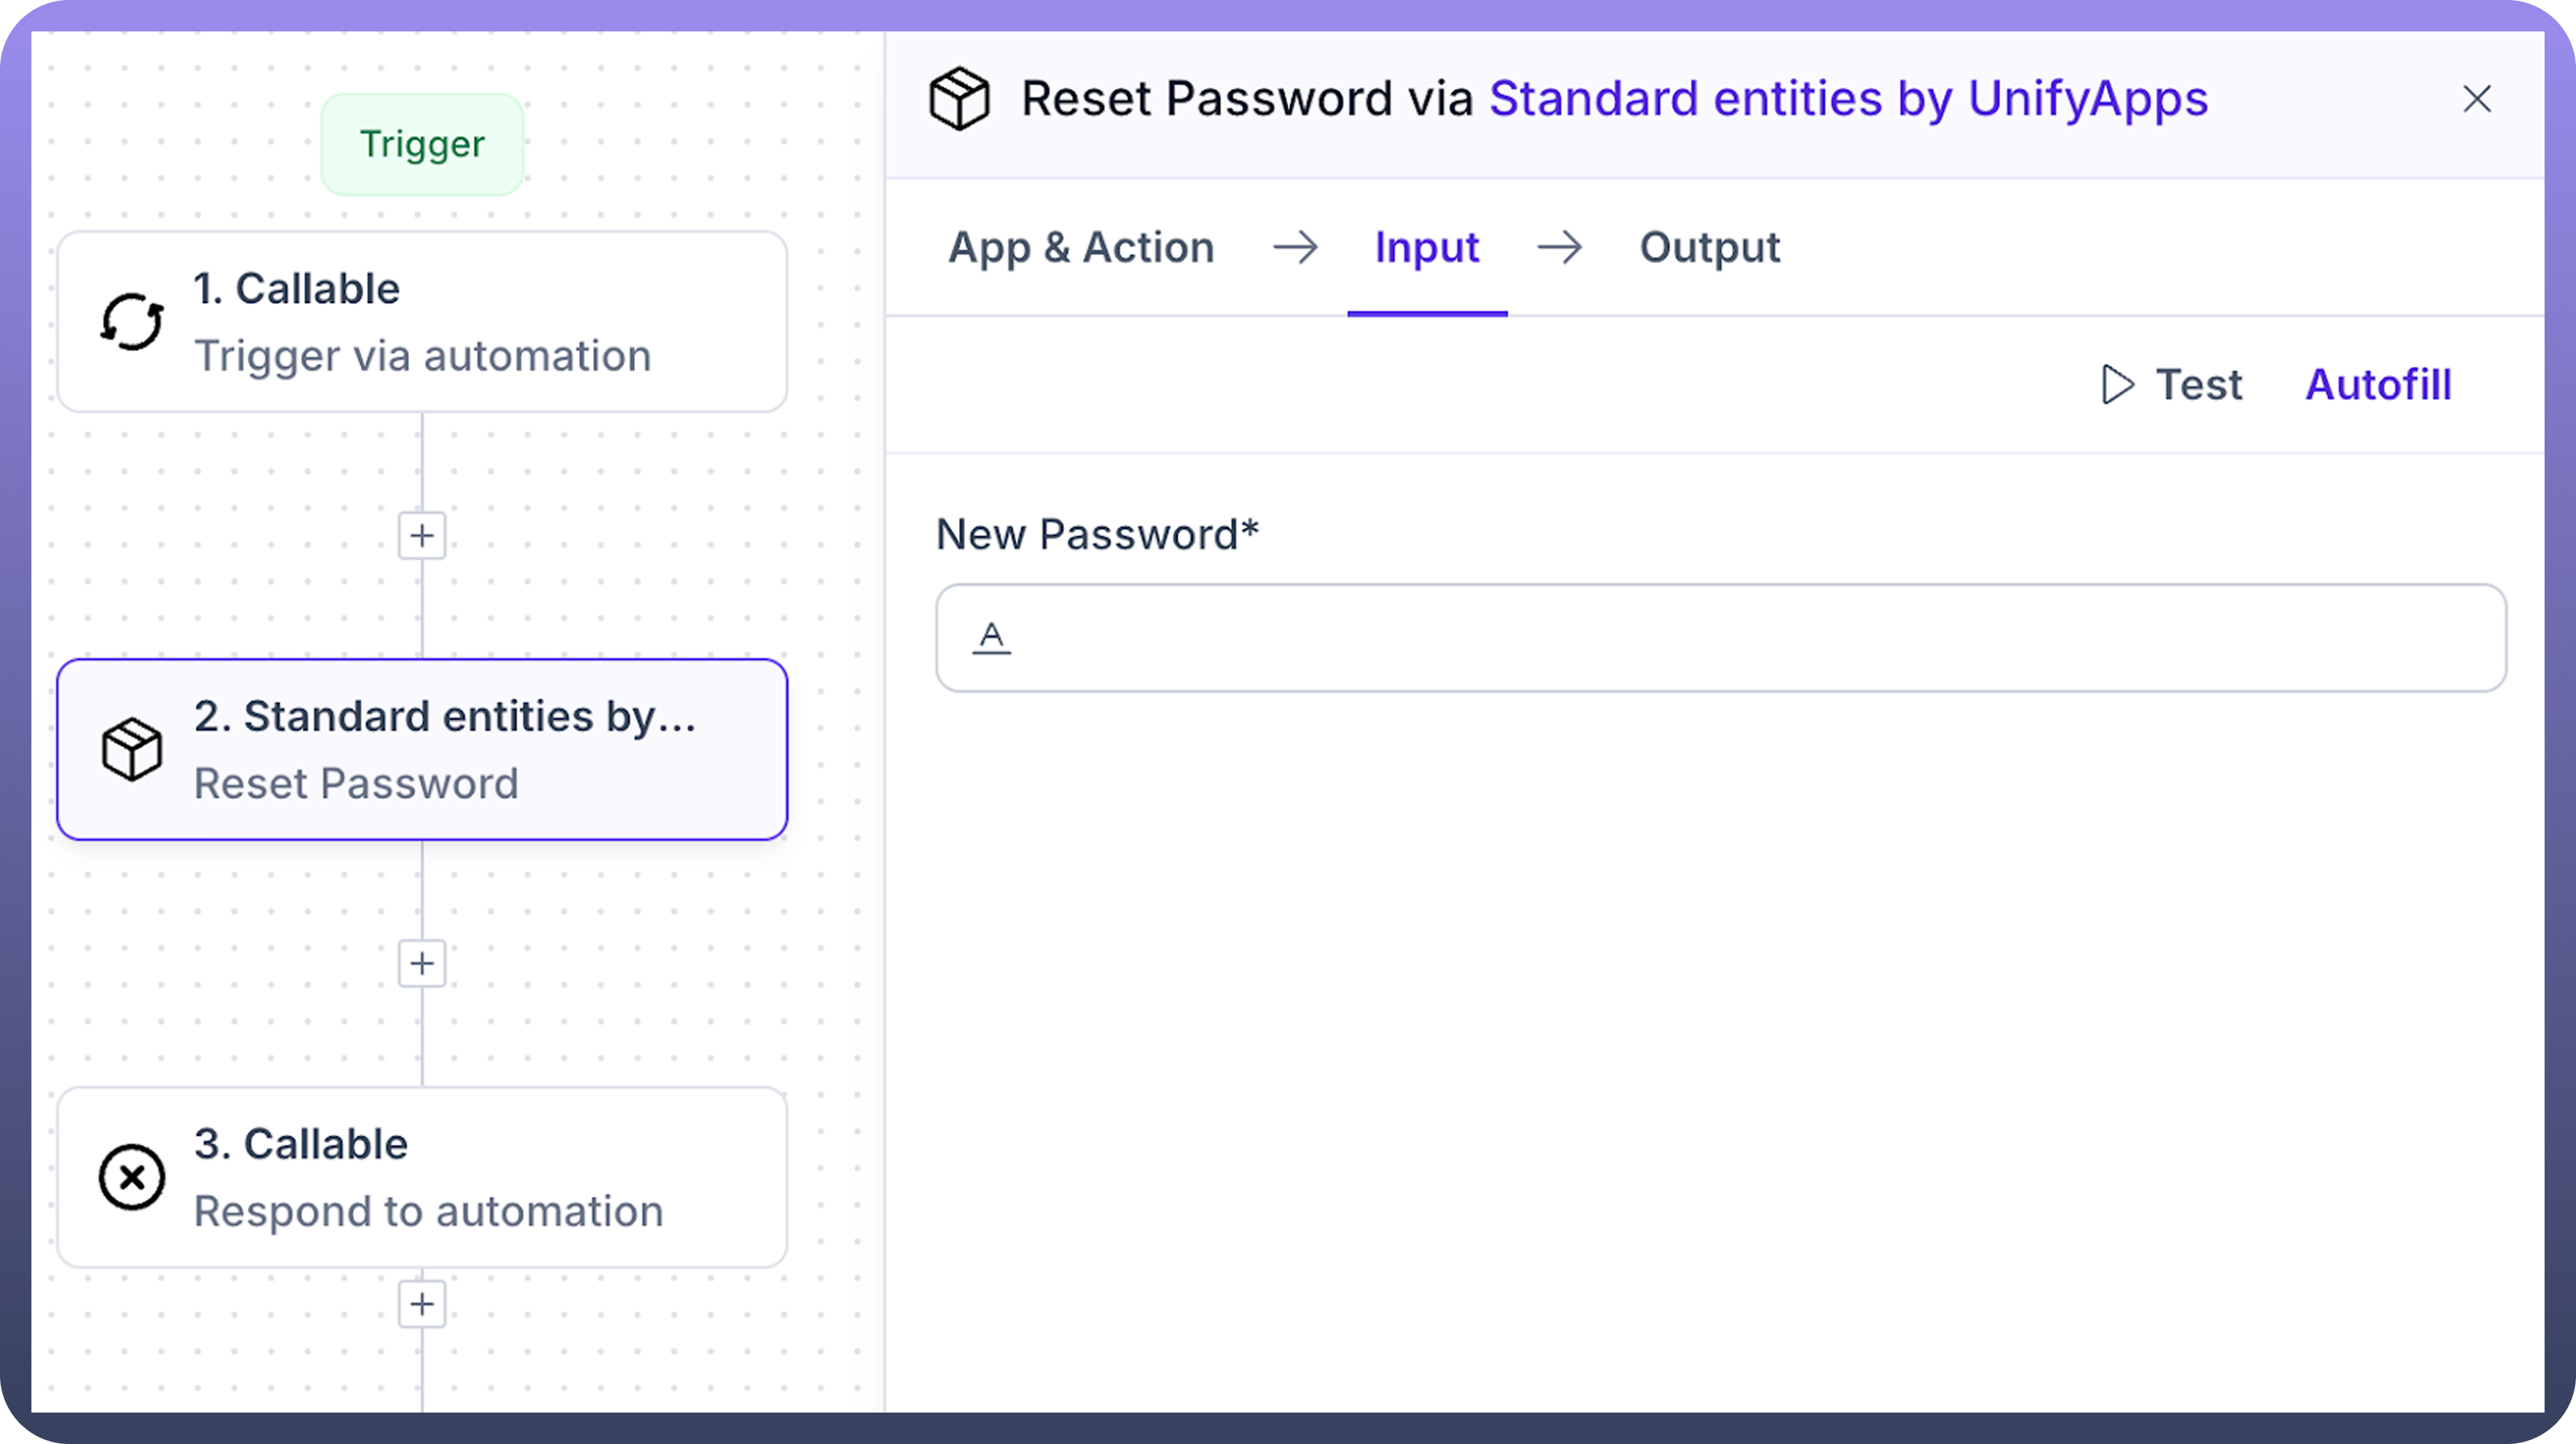Close the Reset Password configuration panel
Image resolution: width=2576 pixels, height=1444 pixels.
pyautogui.click(x=2476, y=98)
